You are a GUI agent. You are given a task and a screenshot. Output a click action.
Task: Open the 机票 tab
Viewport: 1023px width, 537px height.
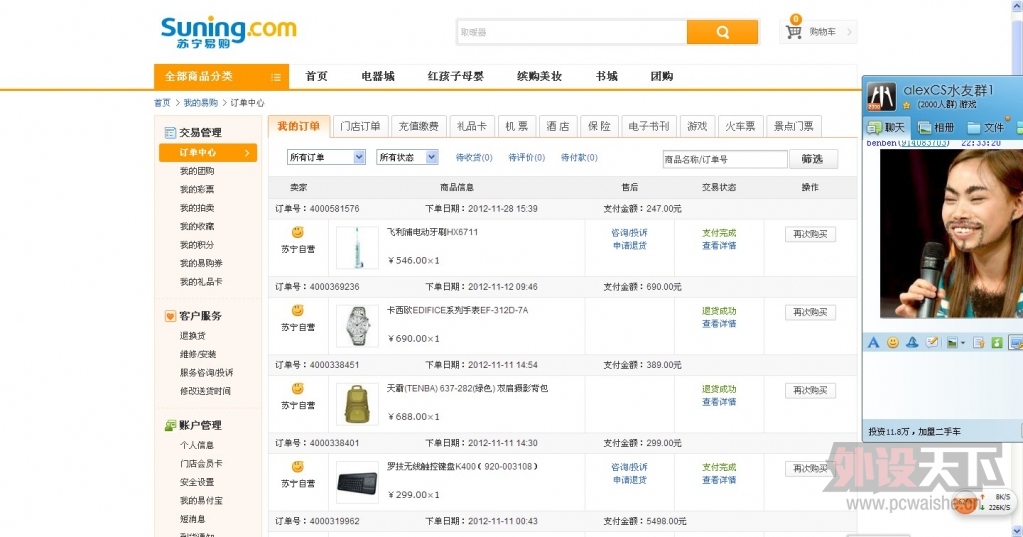(517, 126)
